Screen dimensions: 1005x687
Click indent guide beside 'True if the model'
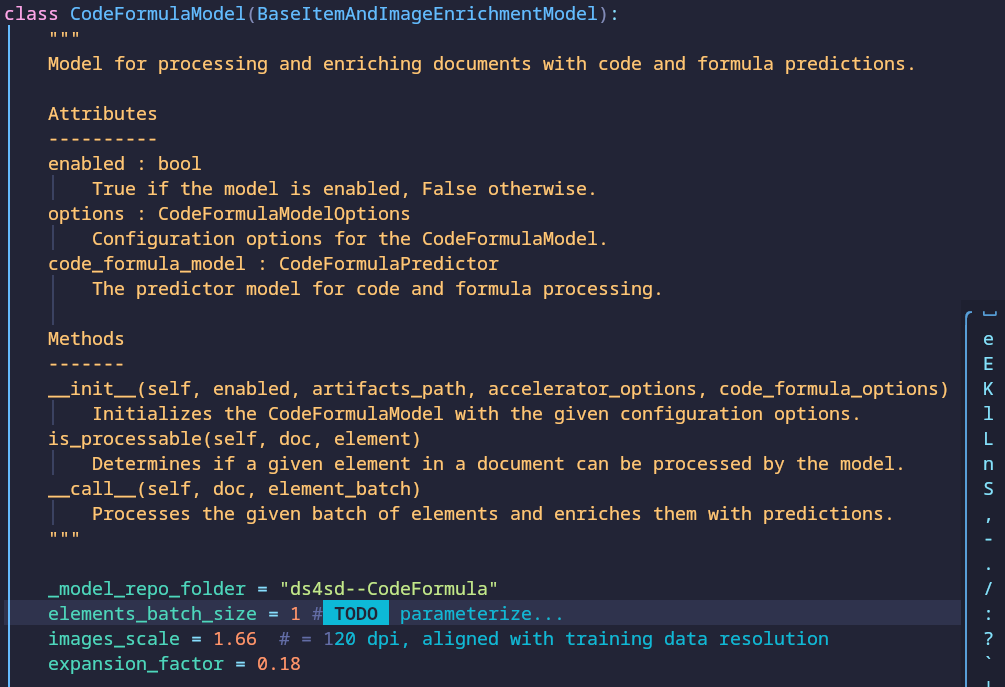pyautogui.click(x=53, y=188)
